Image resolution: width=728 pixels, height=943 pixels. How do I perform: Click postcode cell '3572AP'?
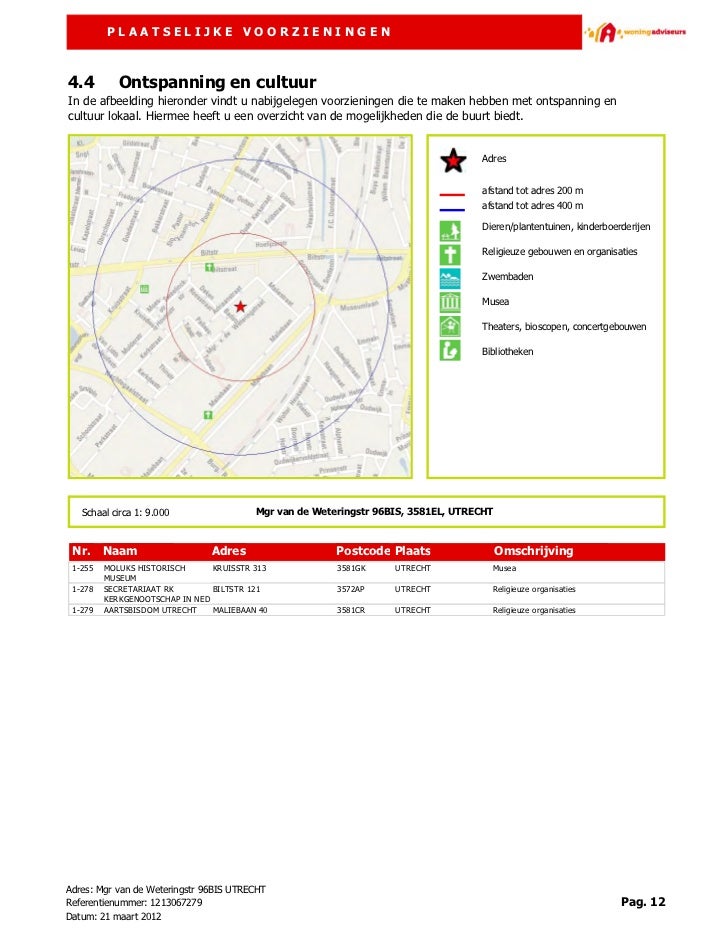350,589
